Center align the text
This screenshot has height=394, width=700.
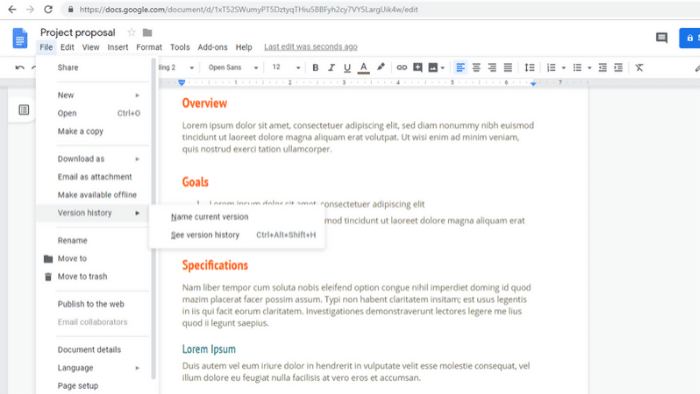(x=476, y=68)
